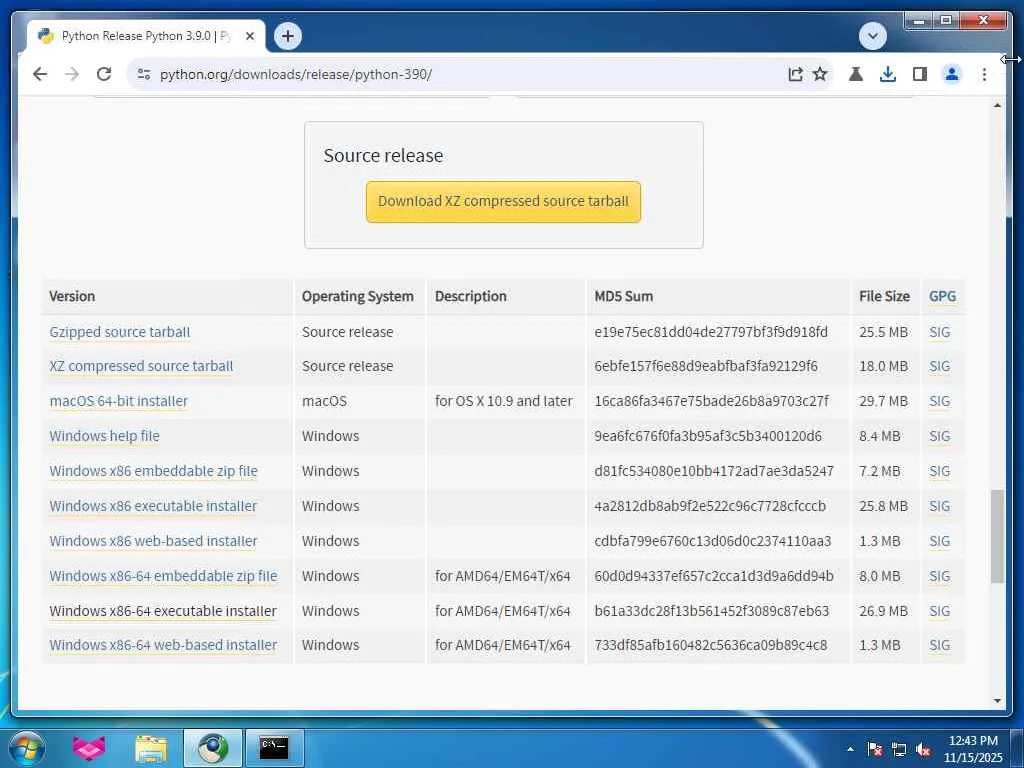Viewport: 1024px width, 768px height.
Task: Click scrollbar up arrow
Action: pos(997,105)
